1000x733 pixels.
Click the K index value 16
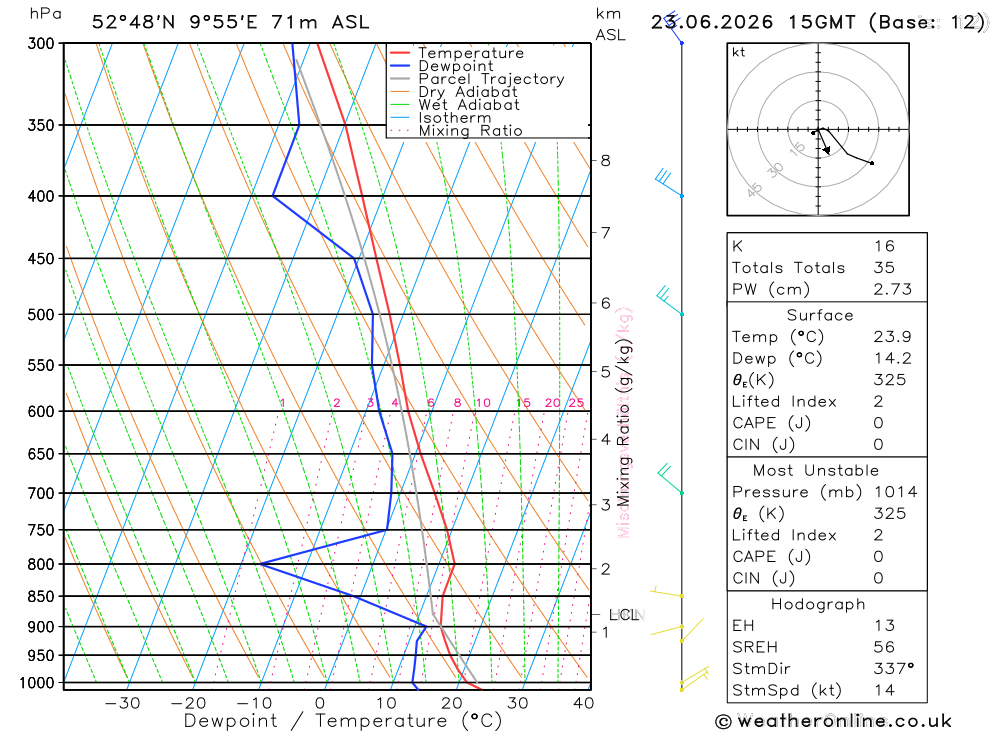tap(885, 246)
